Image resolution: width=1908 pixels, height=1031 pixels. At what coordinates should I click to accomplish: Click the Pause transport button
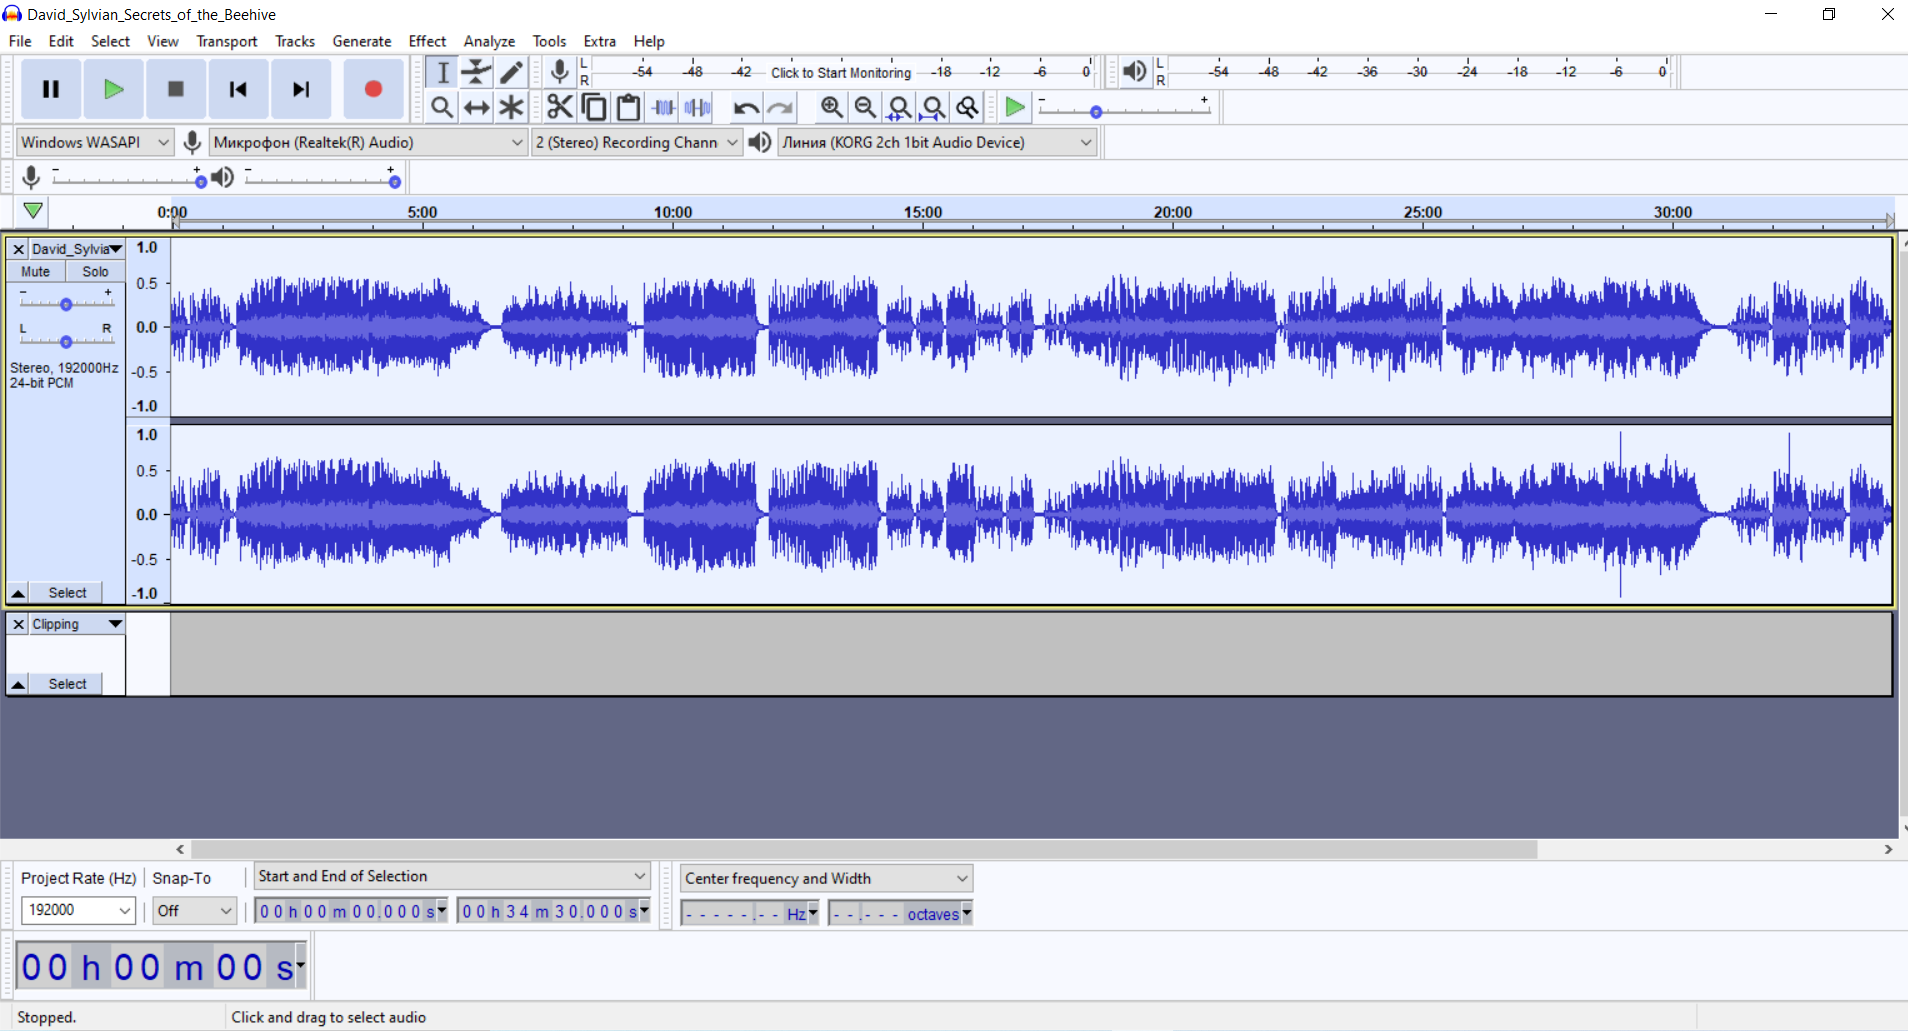[51, 89]
